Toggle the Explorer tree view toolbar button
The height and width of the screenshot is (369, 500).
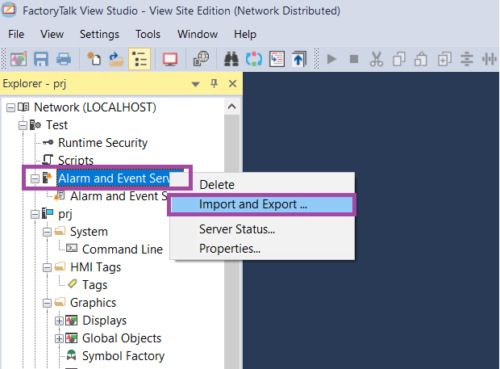tap(139, 59)
